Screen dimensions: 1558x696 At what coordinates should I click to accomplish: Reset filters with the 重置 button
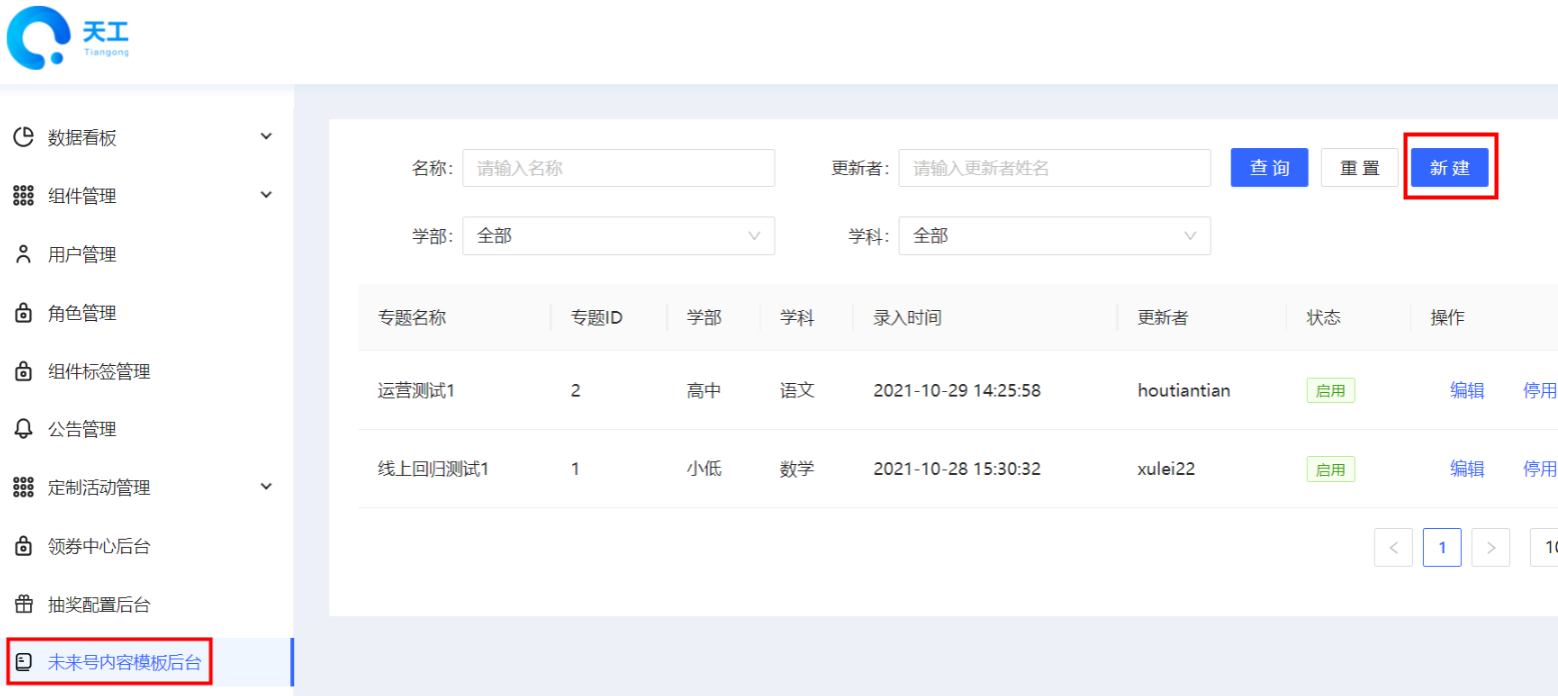[1359, 168]
